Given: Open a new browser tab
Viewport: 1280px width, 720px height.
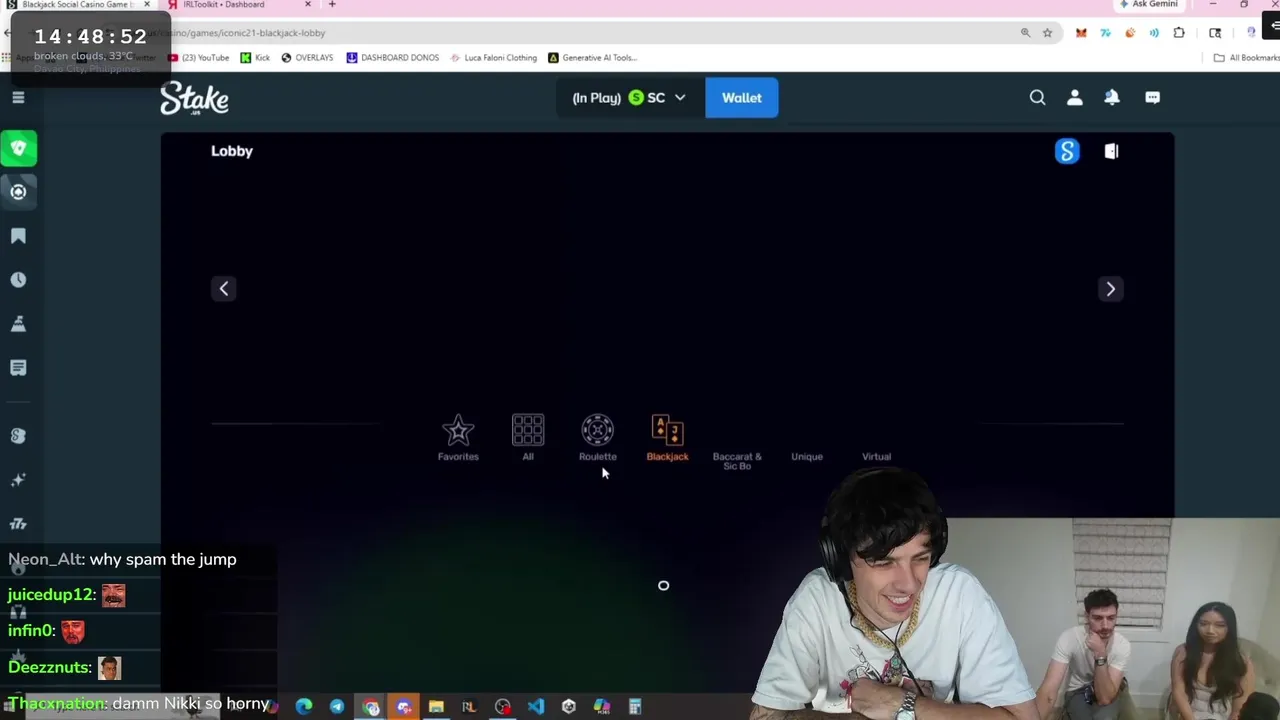Looking at the screenshot, I should point(332,4).
